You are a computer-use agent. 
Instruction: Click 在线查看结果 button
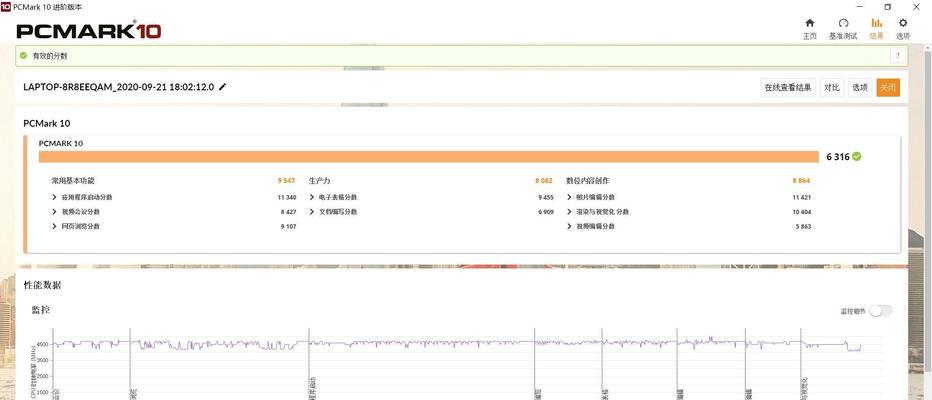pyautogui.click(x=788, y=87)
